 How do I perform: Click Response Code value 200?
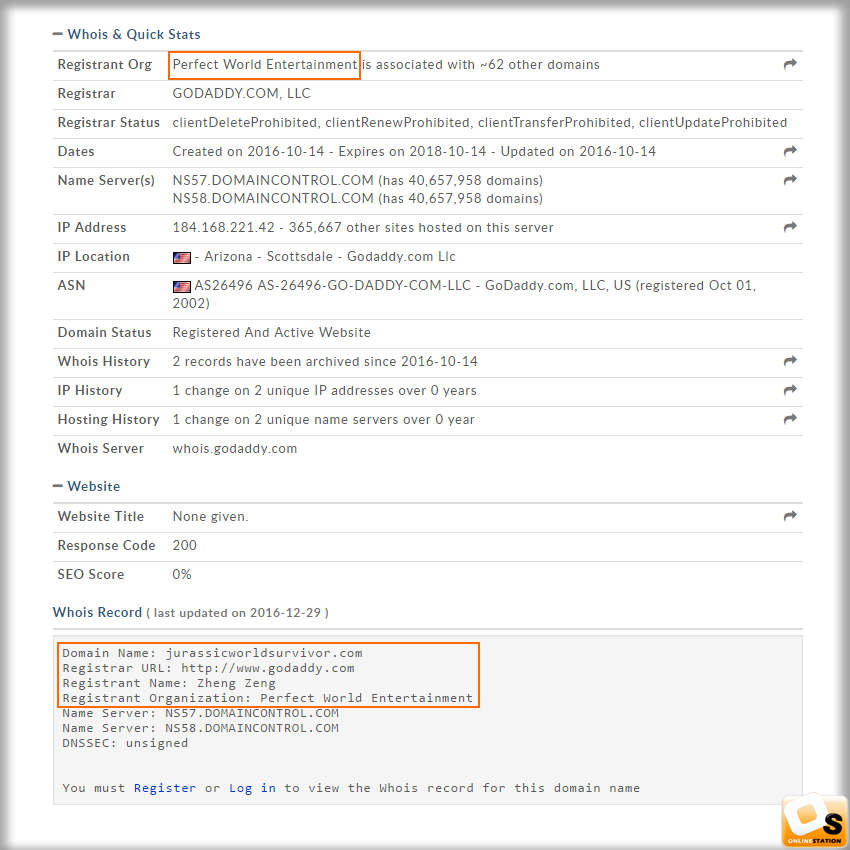click(184, 545)
